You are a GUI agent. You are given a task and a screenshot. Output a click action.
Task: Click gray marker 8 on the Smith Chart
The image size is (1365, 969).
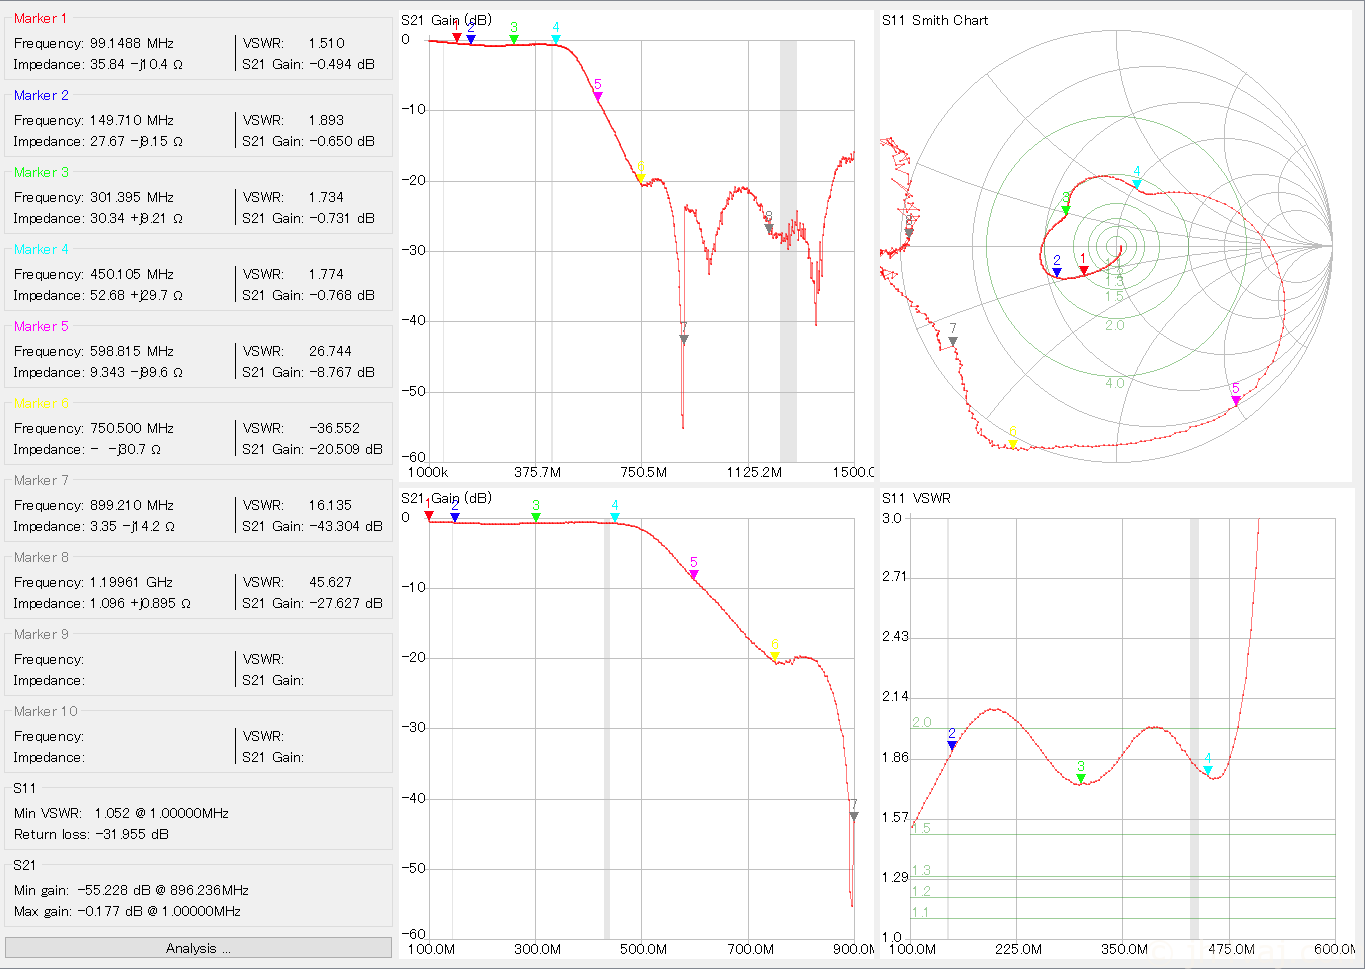[x=909, y=233]
